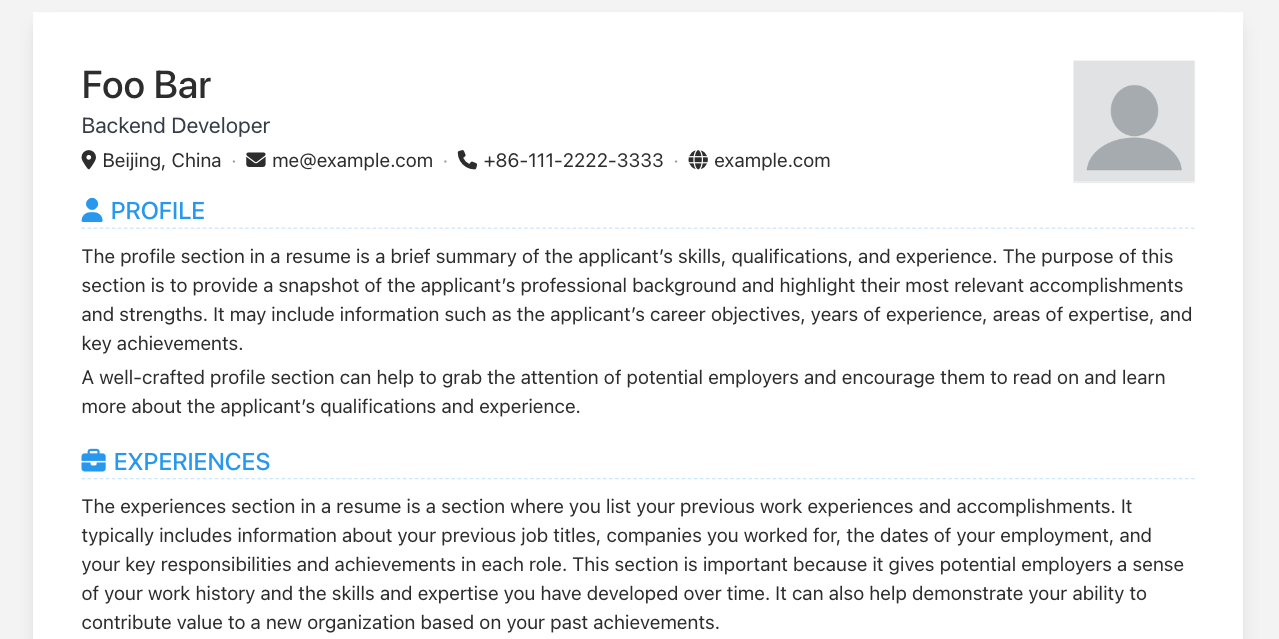
Task: Click the PROFILE section heading
Action: click(x=158, y=210)
